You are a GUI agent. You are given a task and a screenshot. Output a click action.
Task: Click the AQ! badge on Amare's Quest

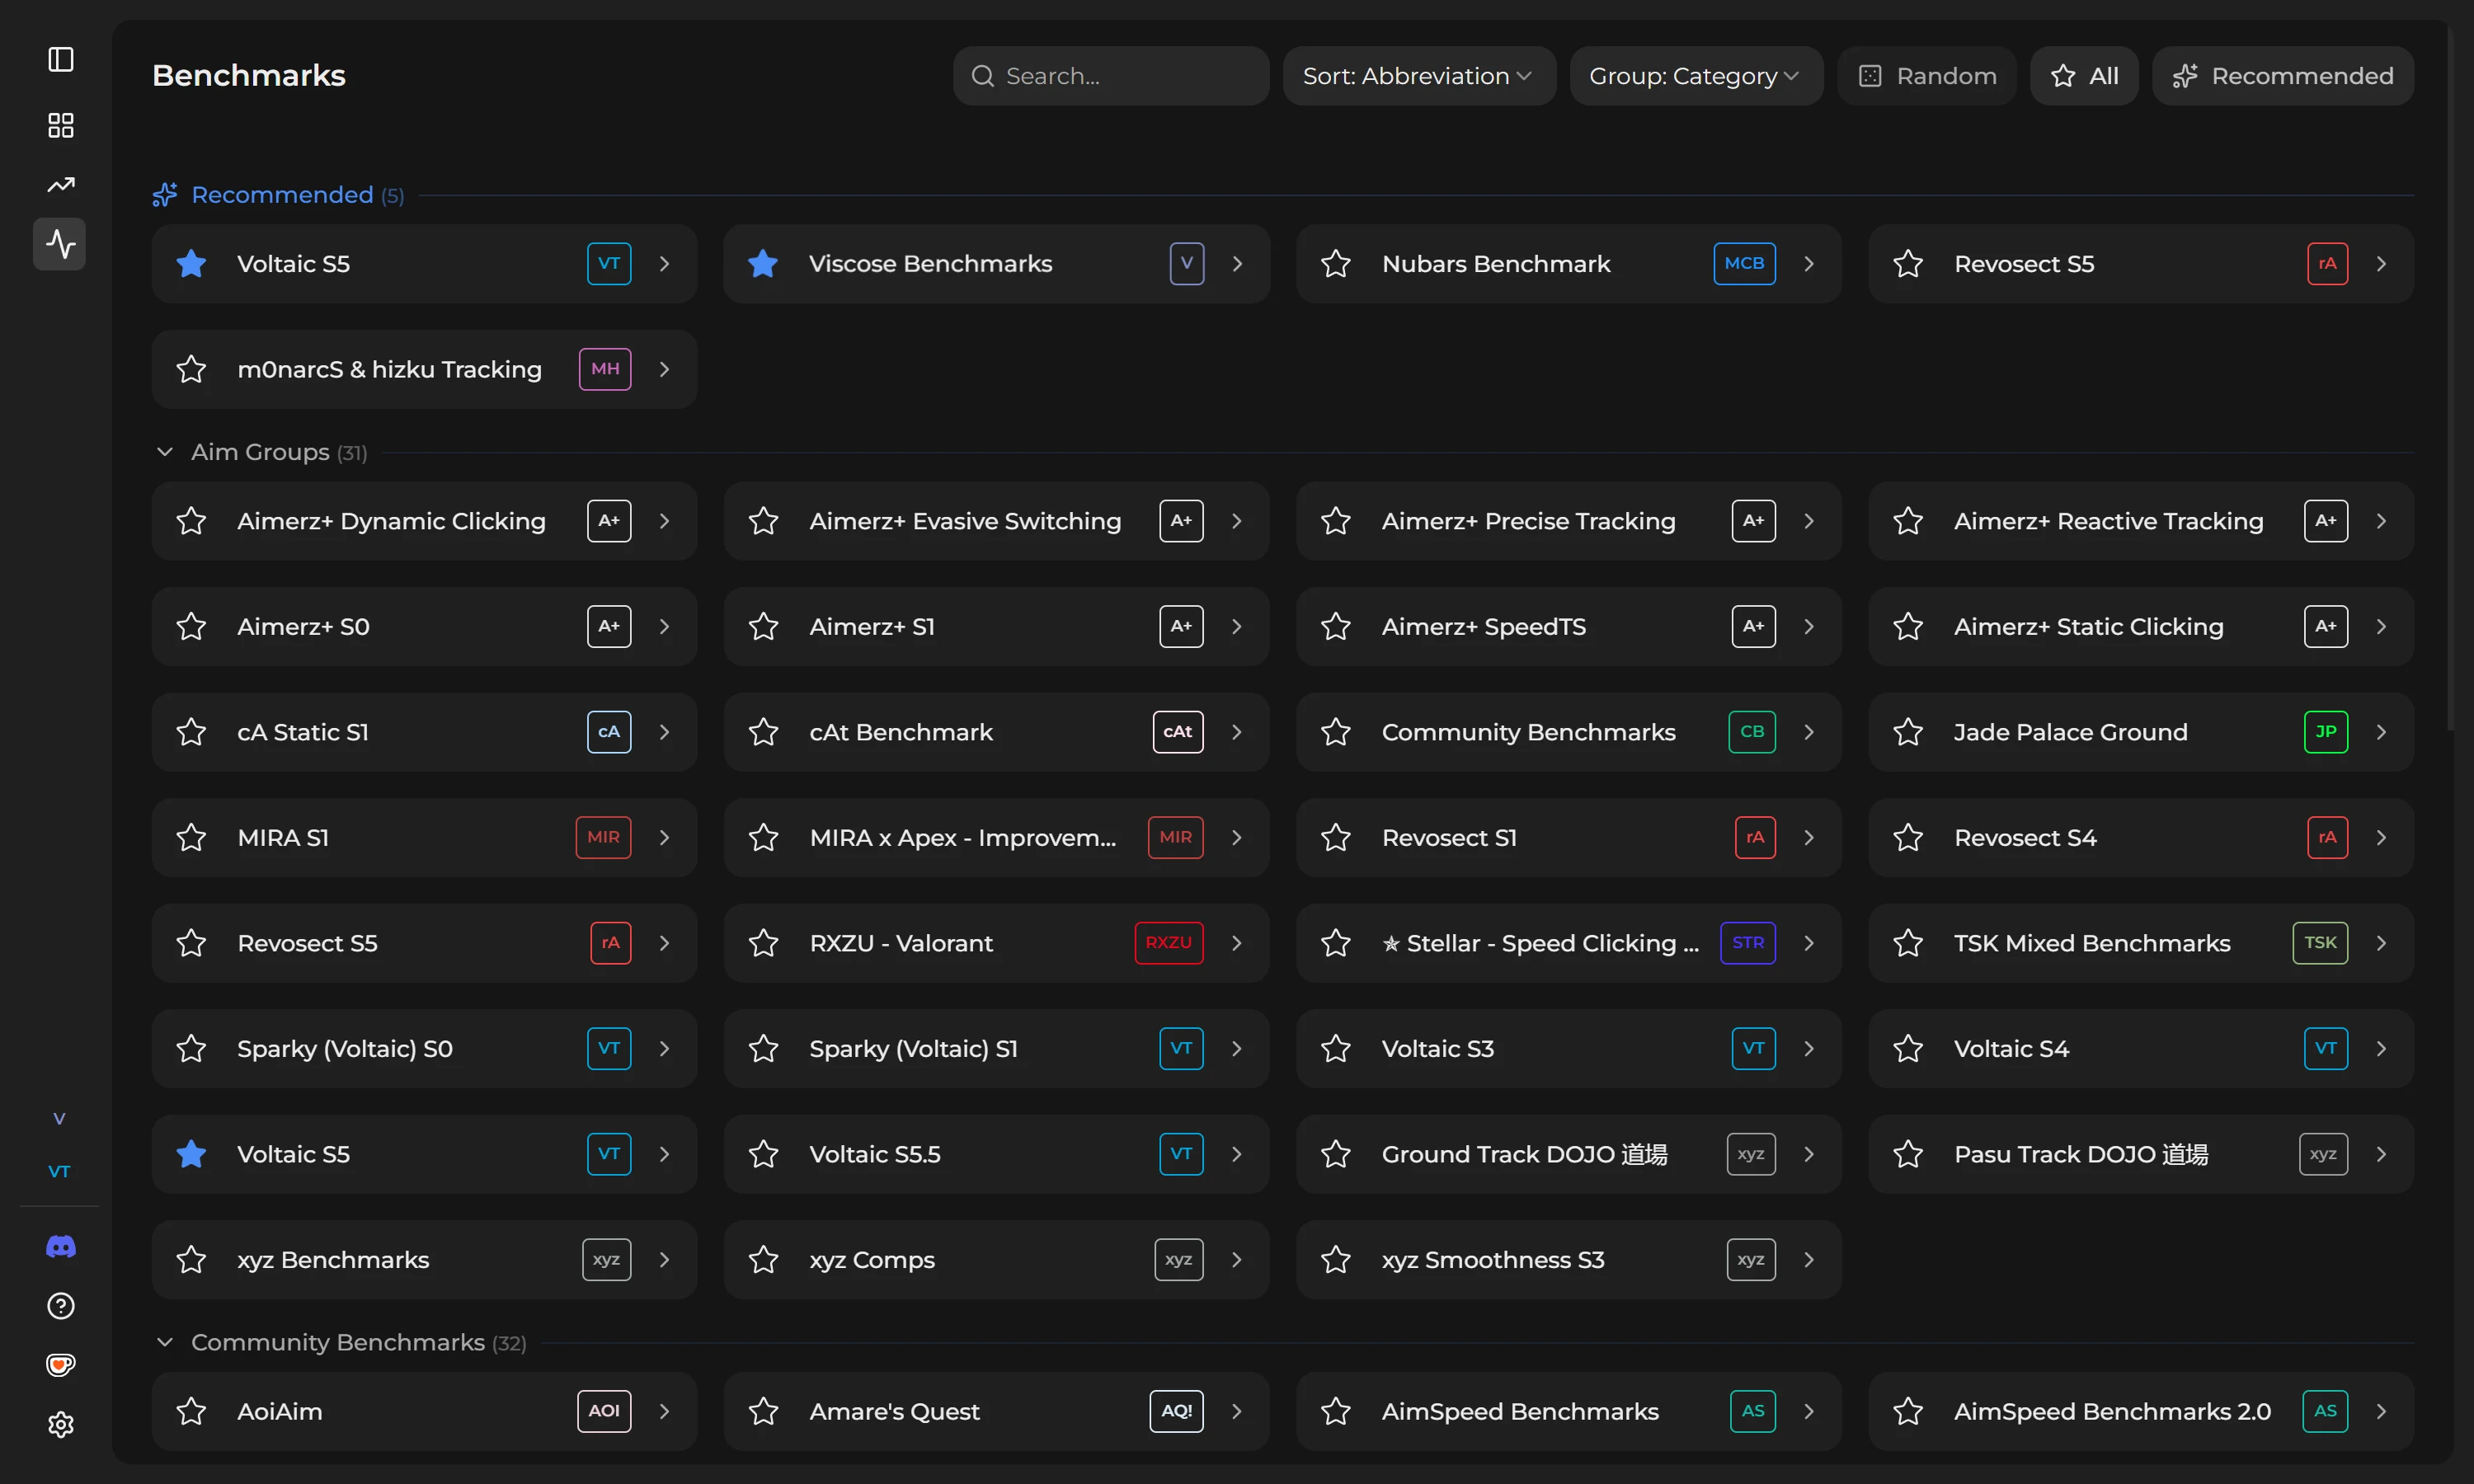point(1176,1411)
